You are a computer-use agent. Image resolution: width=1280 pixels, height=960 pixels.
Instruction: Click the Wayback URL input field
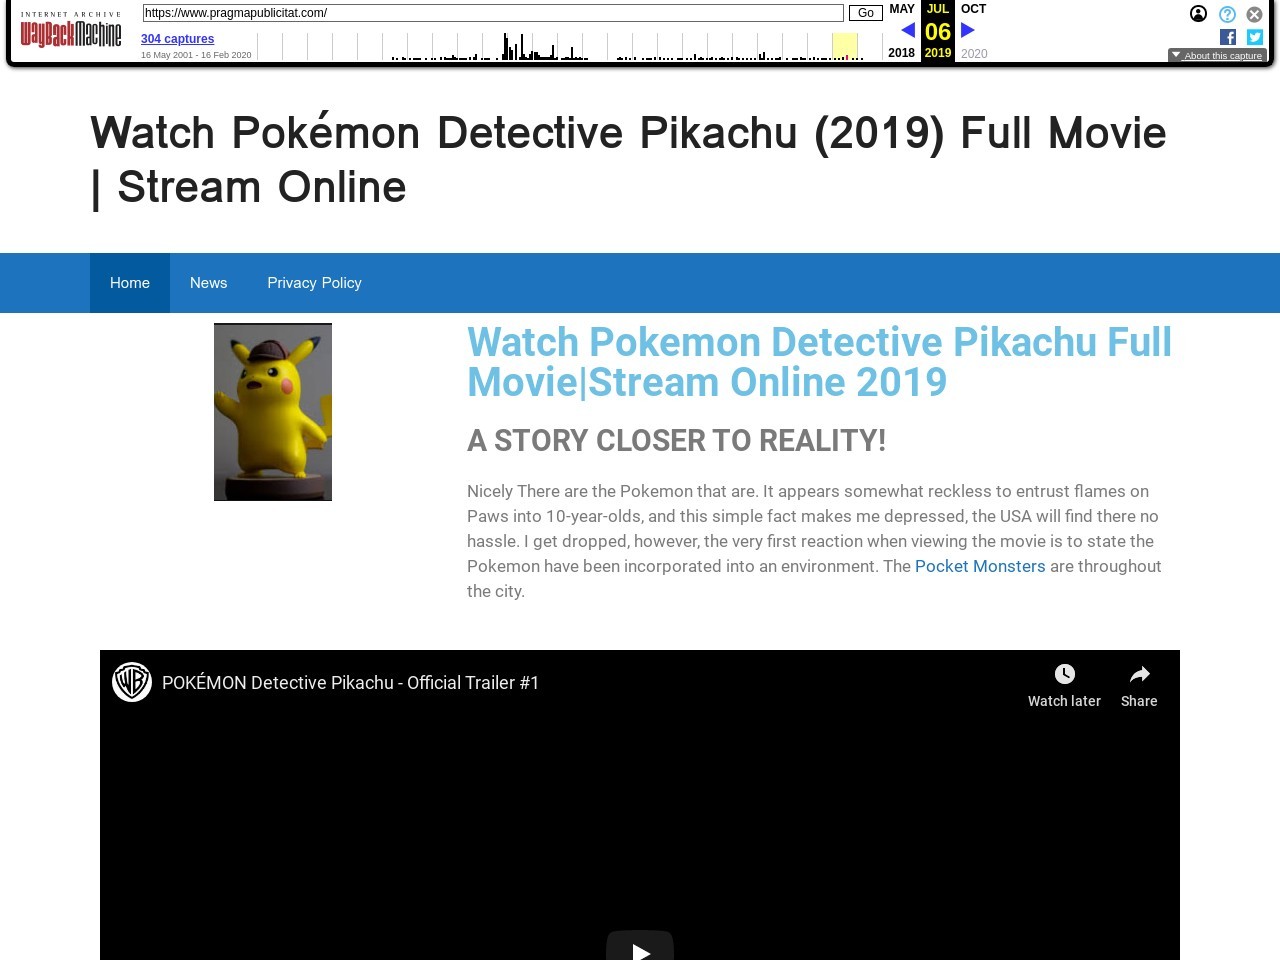(x=492, y=13)
